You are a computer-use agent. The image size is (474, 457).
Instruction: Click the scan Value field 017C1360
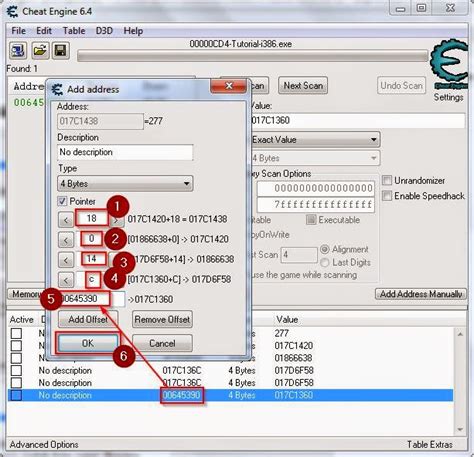click(357, 120)
